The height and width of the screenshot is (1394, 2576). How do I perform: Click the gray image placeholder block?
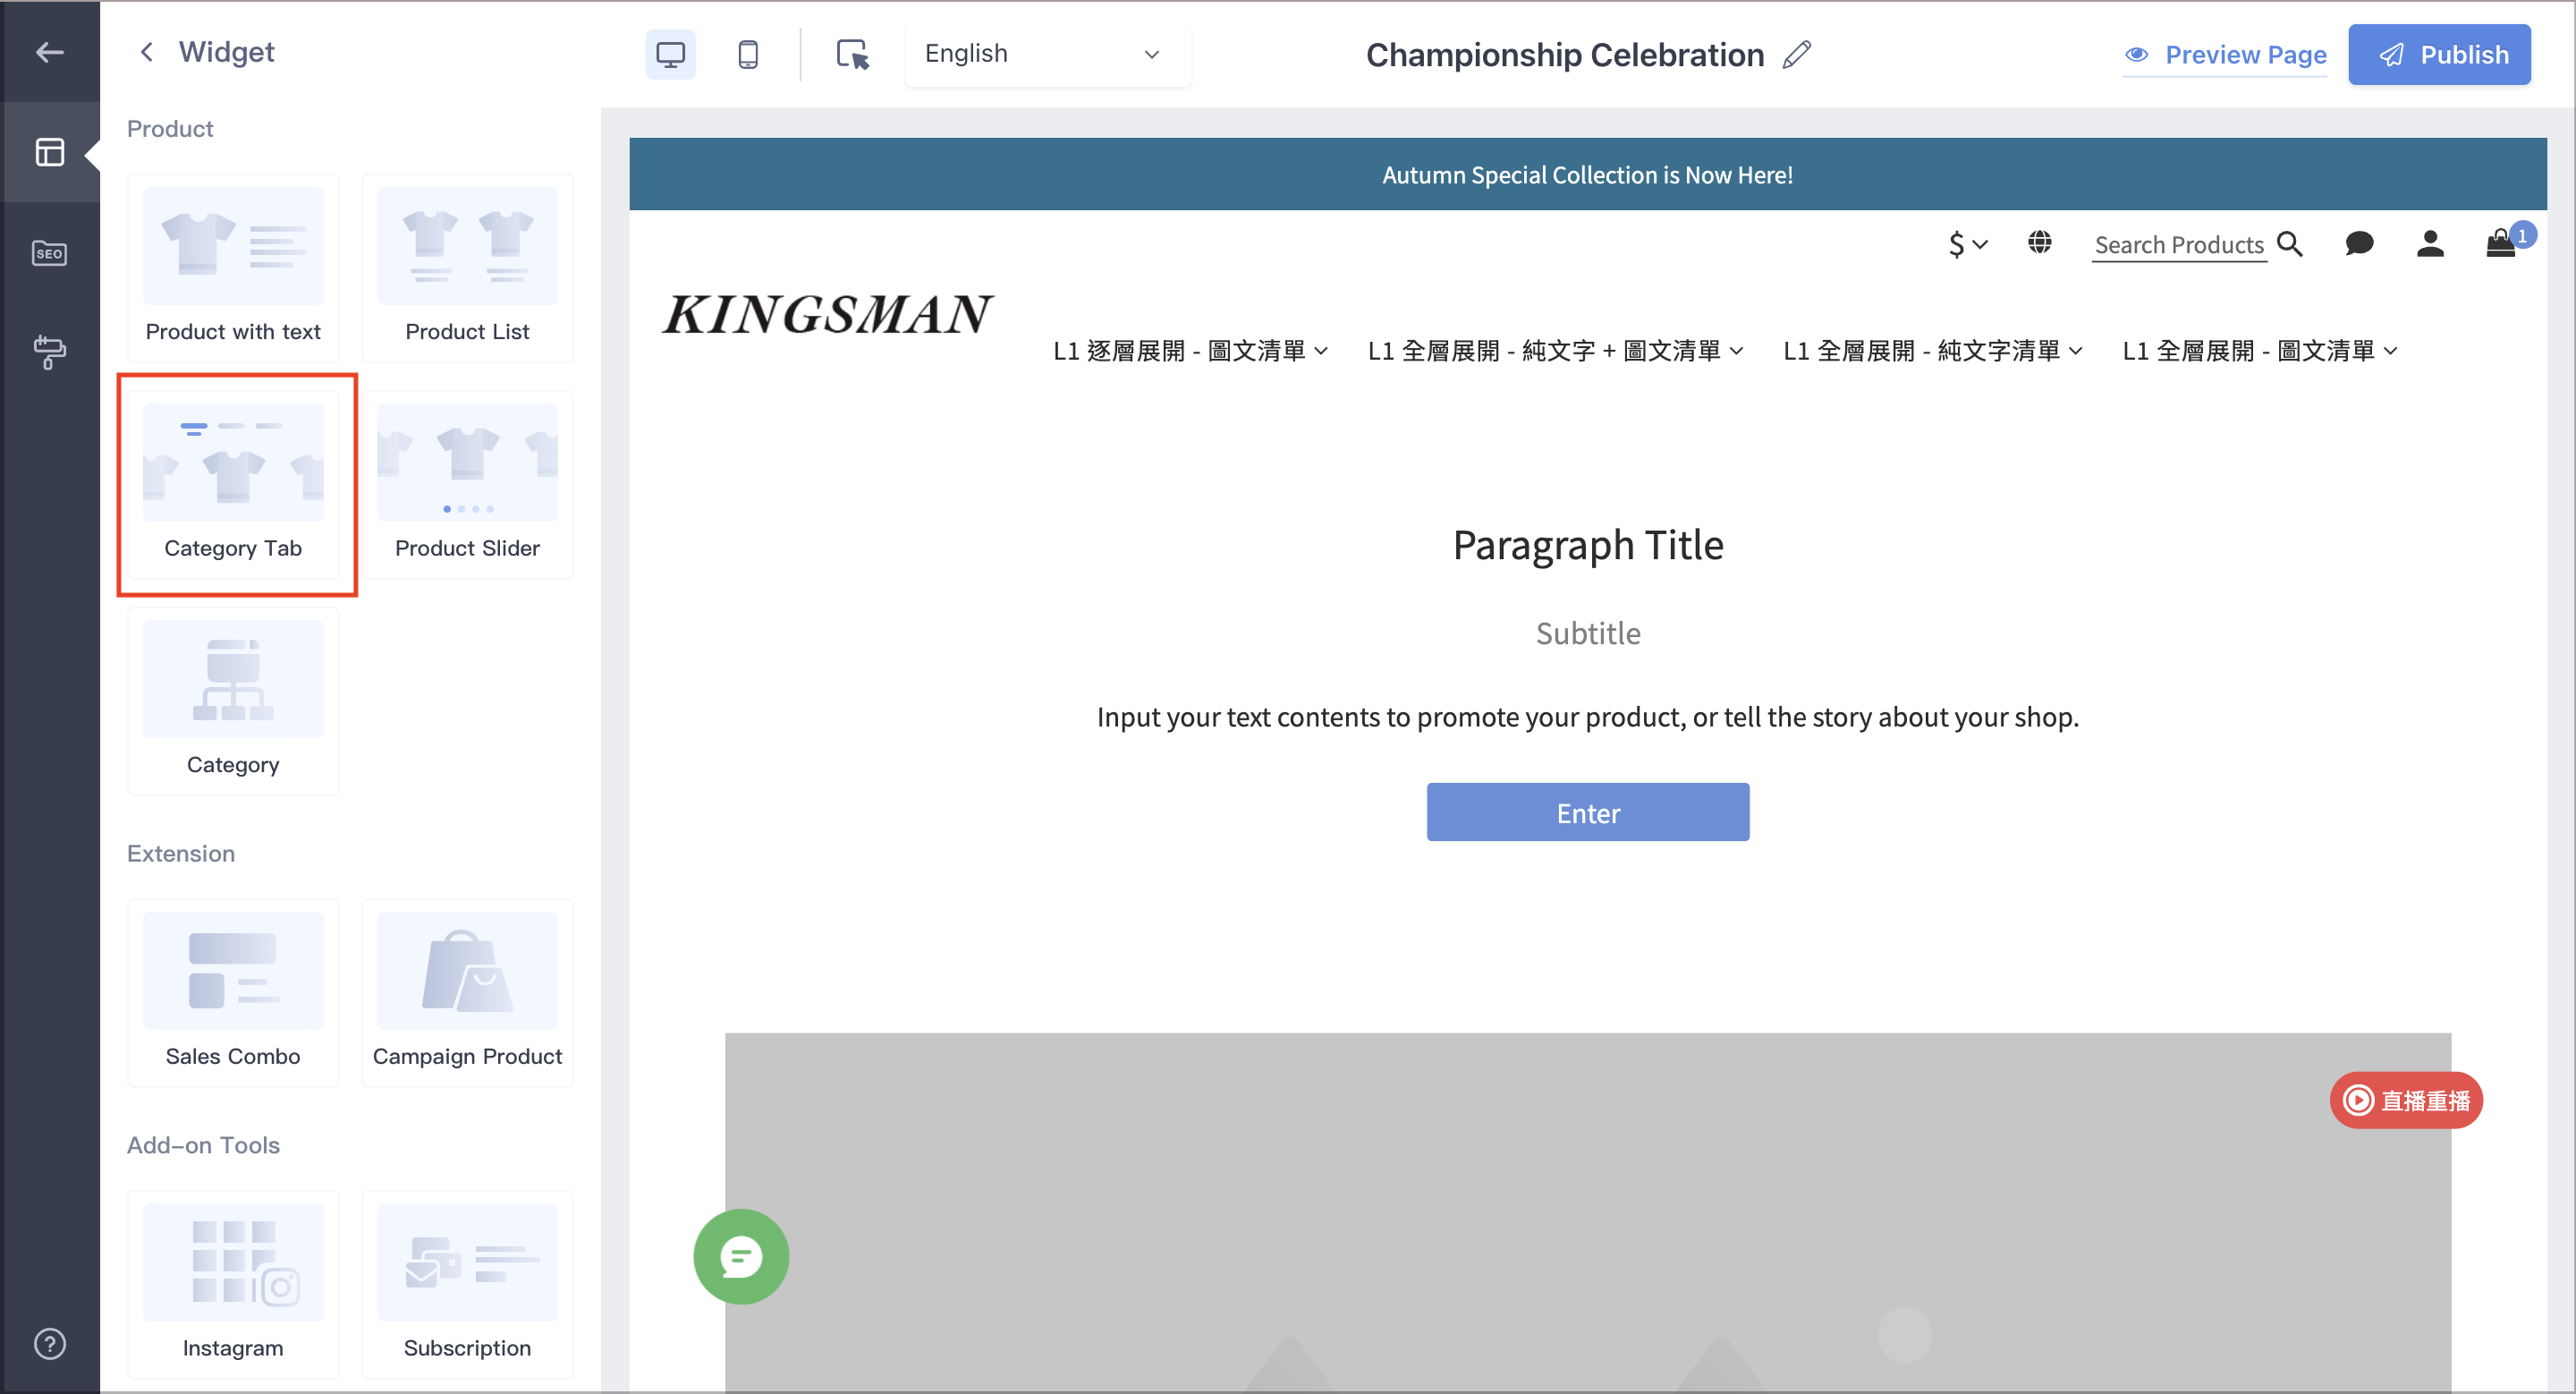tap(1588, 1212)
